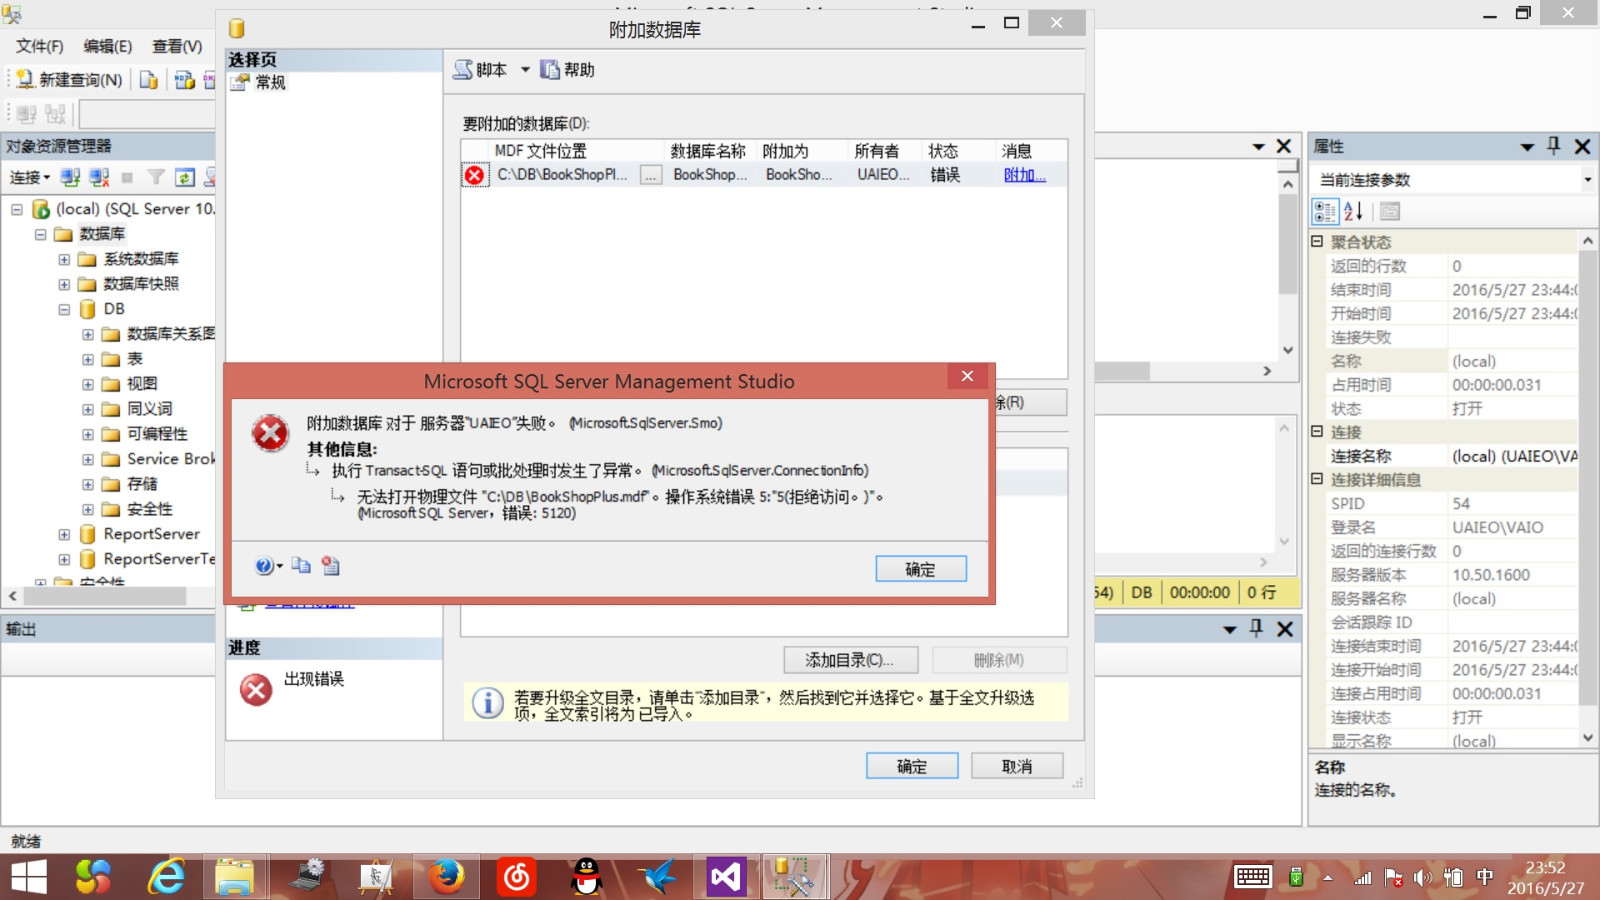Screen dimensions: 1600x900
Task: Click the Disconnect icon with red X in Object Explorer
Action: tap(99, 178)
